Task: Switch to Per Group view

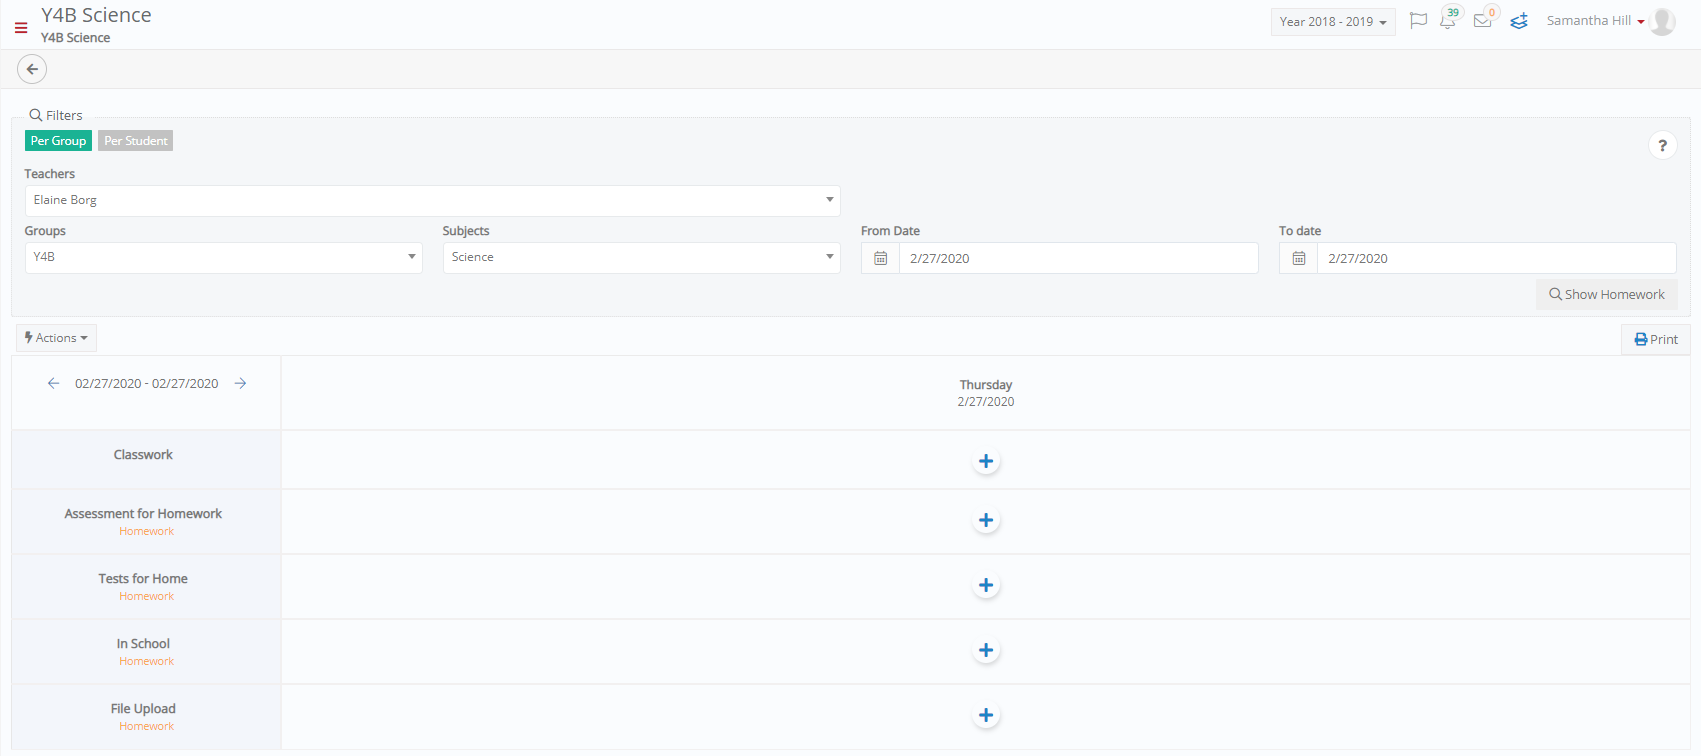Action: click(58, 141)
